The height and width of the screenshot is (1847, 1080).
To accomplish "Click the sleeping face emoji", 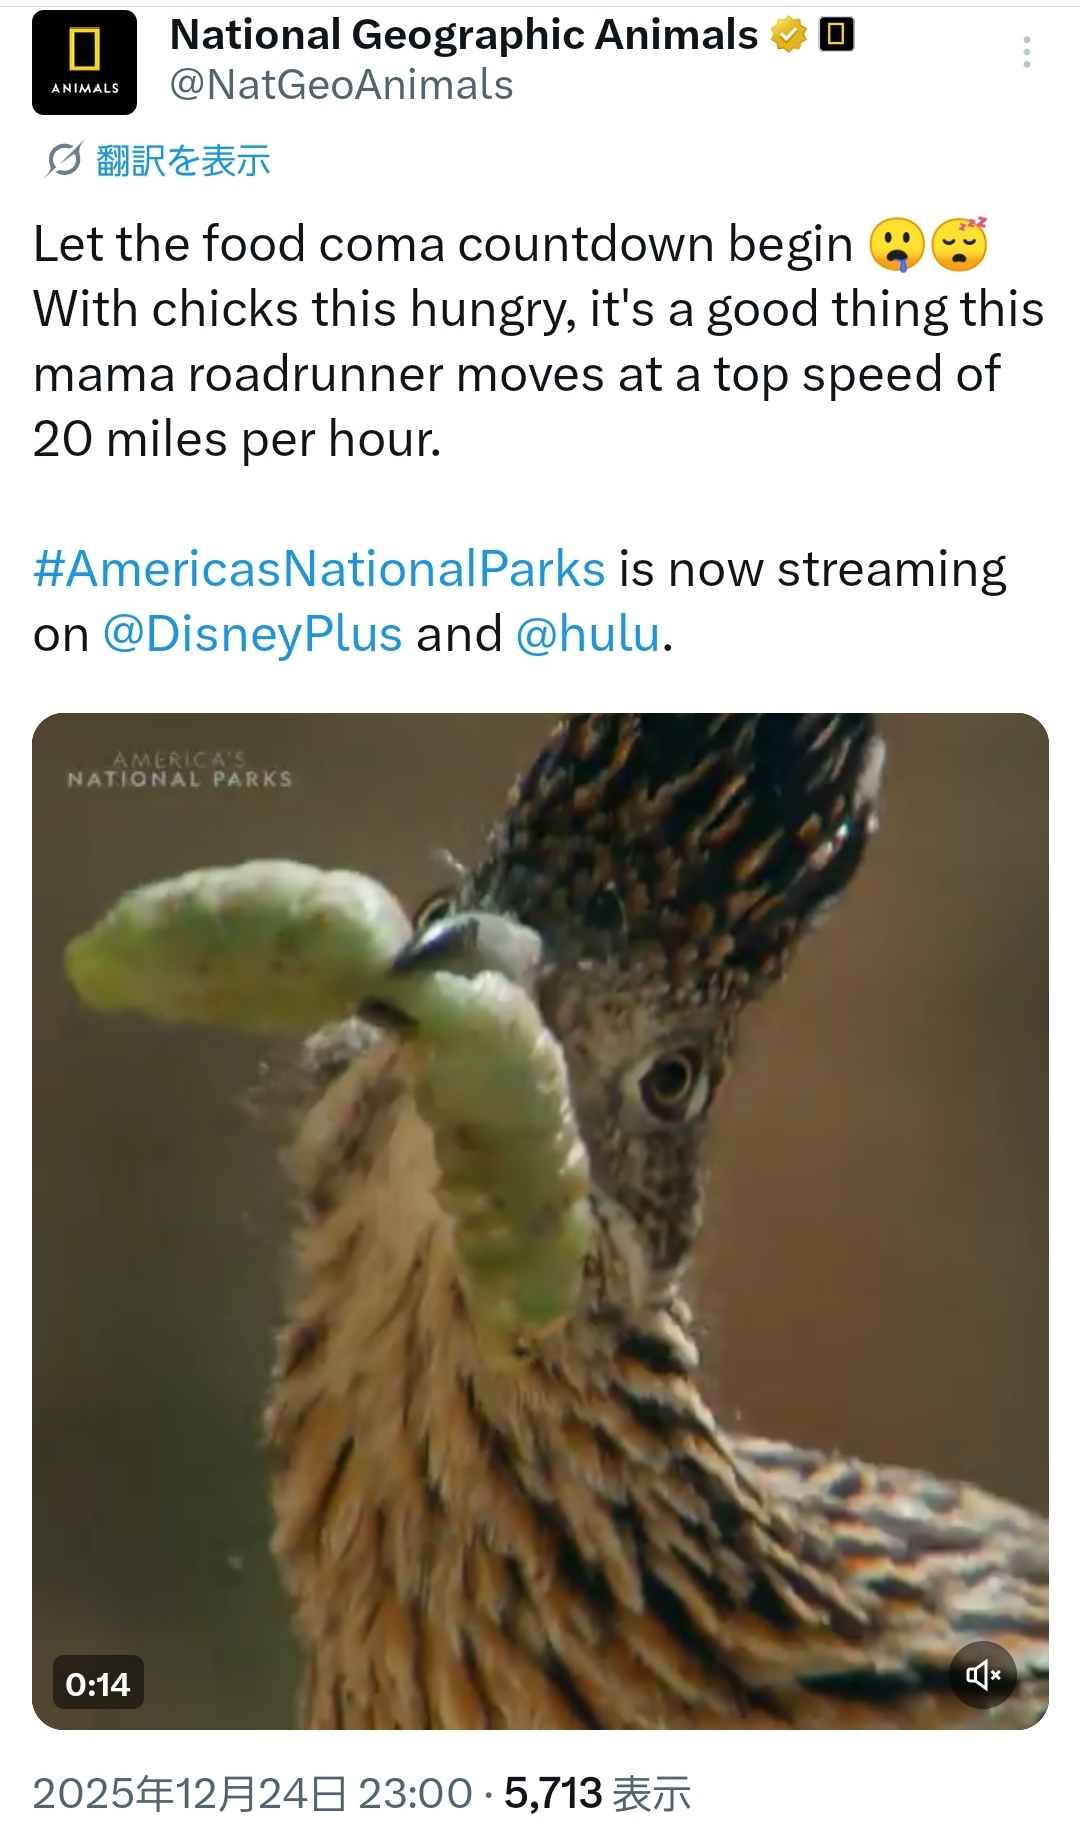I will pyautogui.click(x=960, y=245).
